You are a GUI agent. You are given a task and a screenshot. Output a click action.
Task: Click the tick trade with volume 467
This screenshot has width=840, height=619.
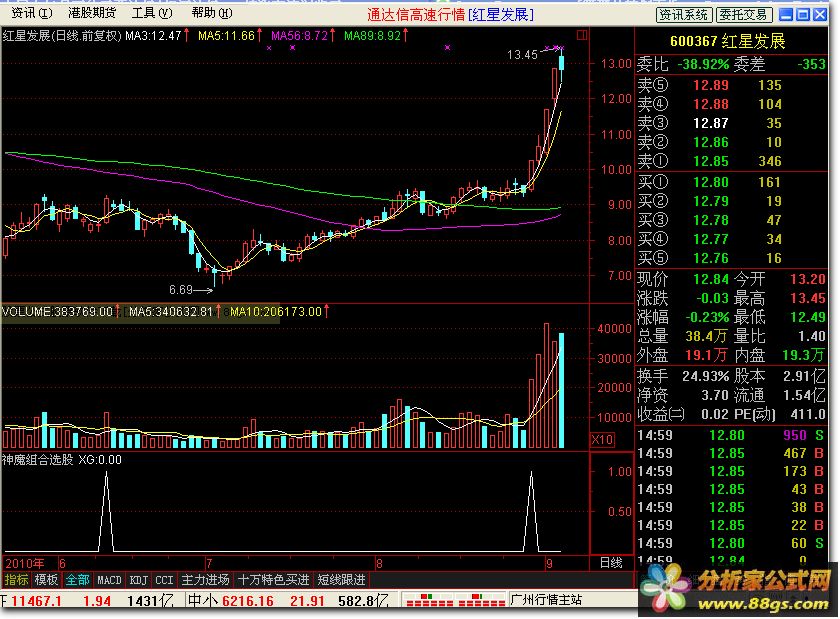pyautogui.click(x=794, y=453)
